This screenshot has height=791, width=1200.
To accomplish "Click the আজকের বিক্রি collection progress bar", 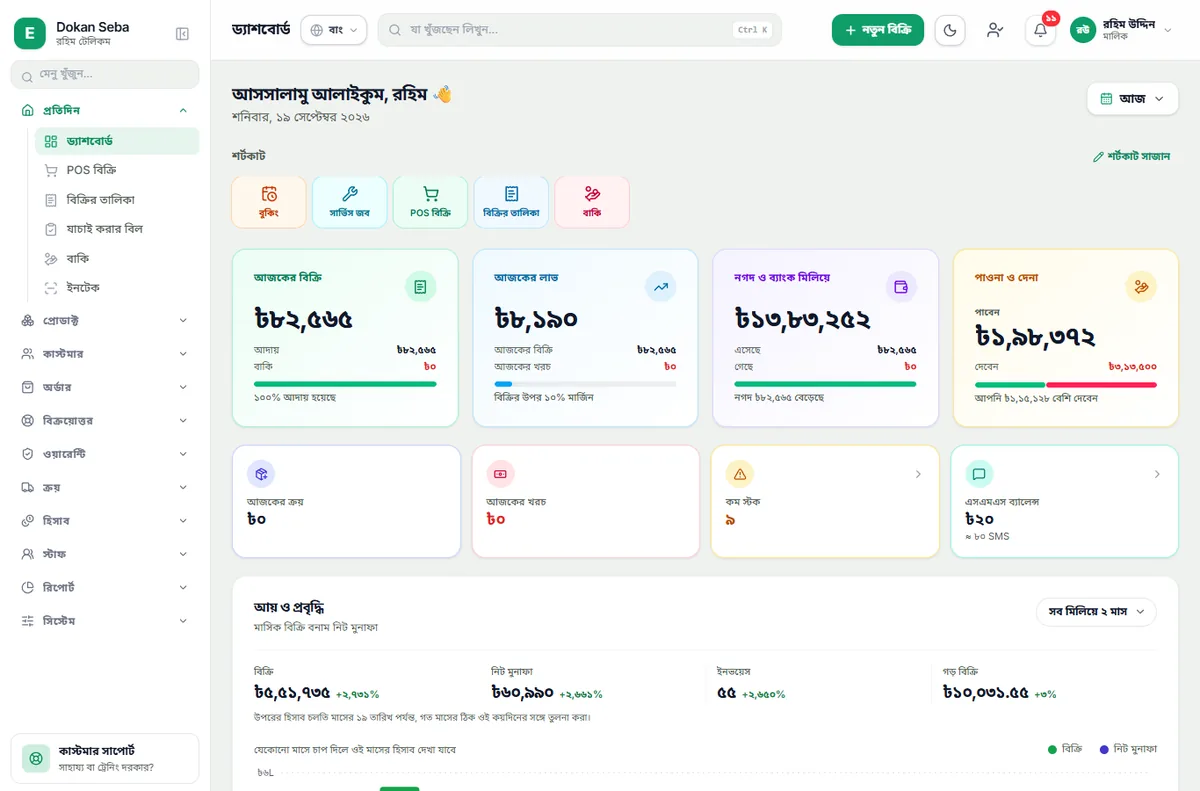I will coord(345,384).
